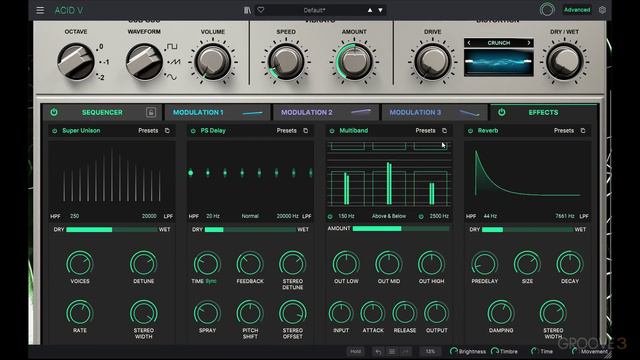This screenshot has width=640, height=360.
Task: Click the Time macro knob
Action: tap(534, 351)
